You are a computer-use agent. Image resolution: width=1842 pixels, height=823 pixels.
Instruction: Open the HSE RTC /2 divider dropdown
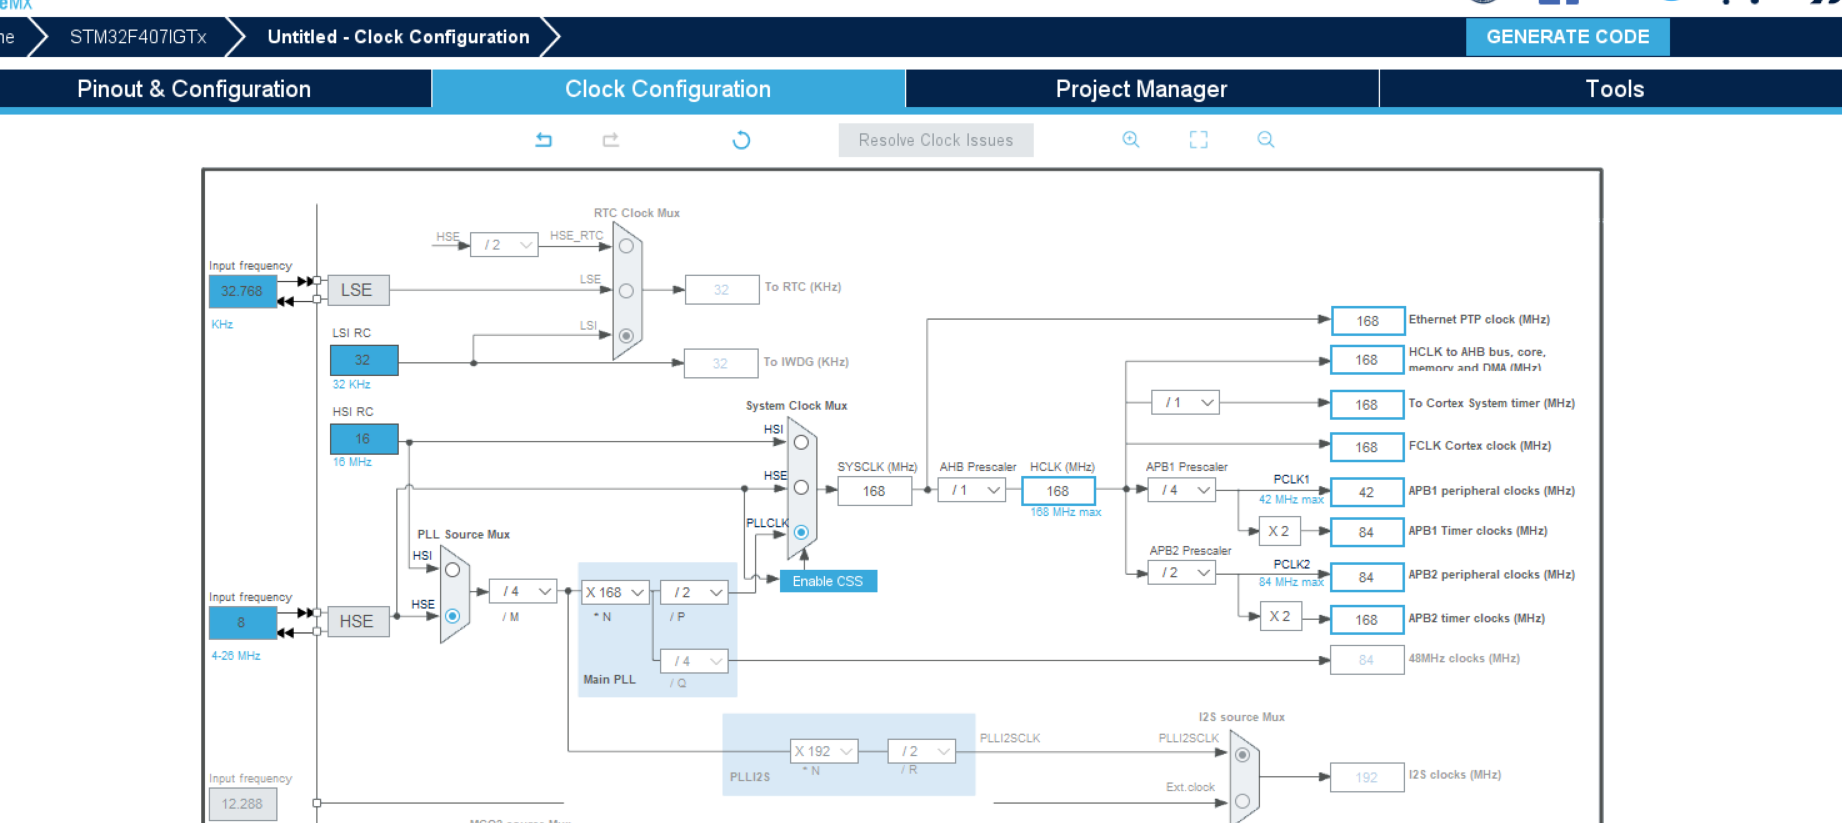(x=504, y=245)
